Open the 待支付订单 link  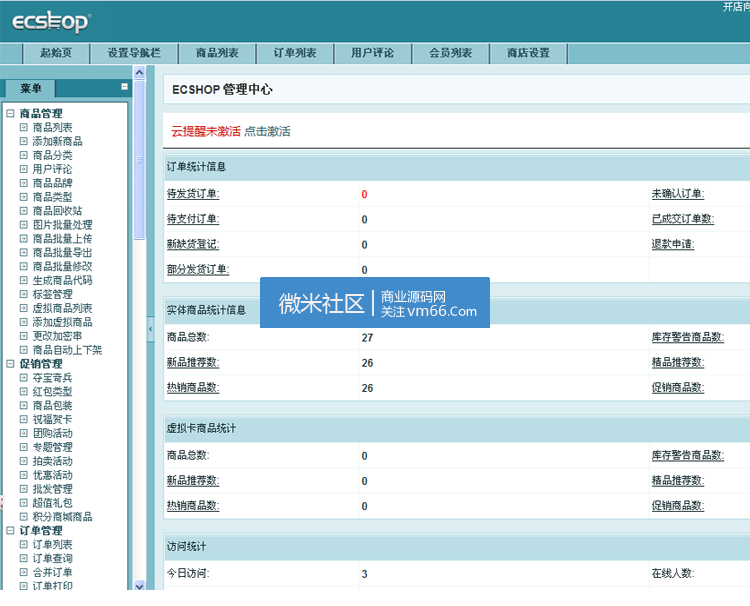[193, 219]
